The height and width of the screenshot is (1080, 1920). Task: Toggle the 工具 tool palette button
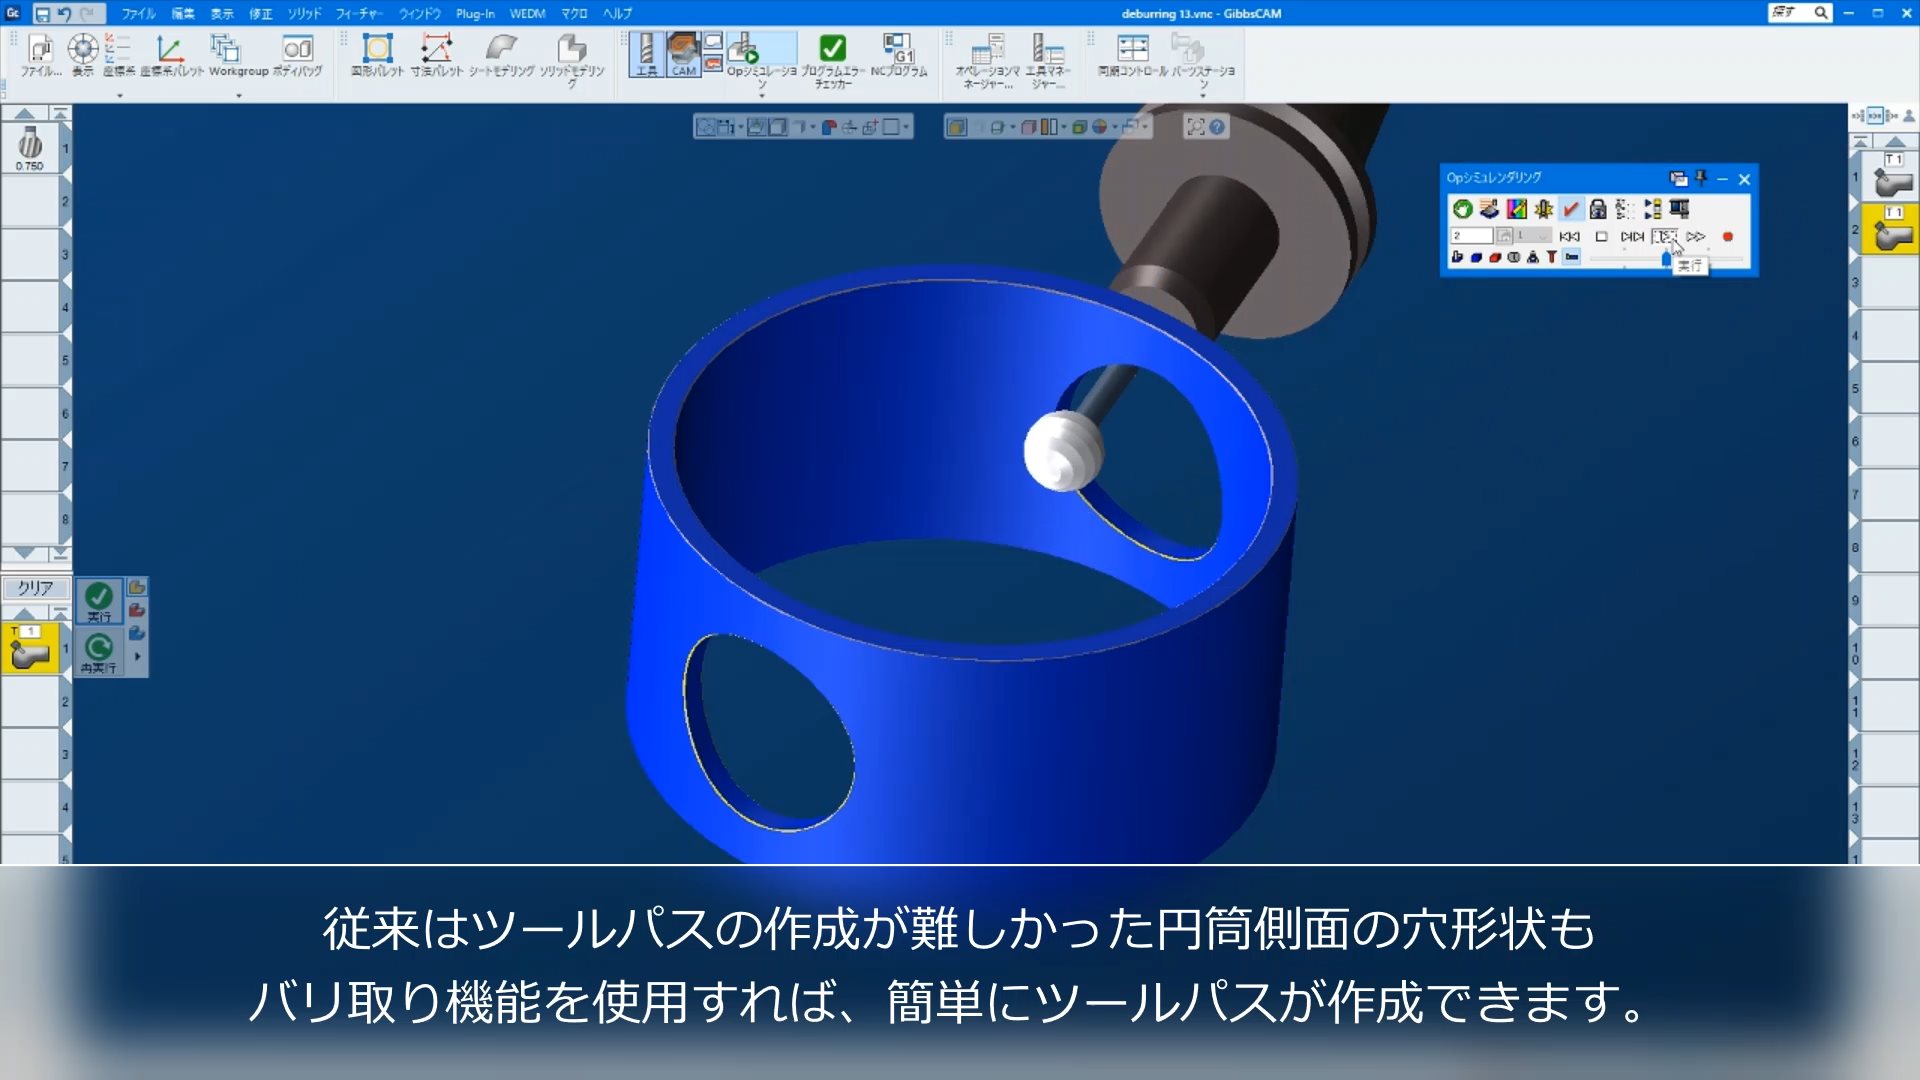coord(647,53)
